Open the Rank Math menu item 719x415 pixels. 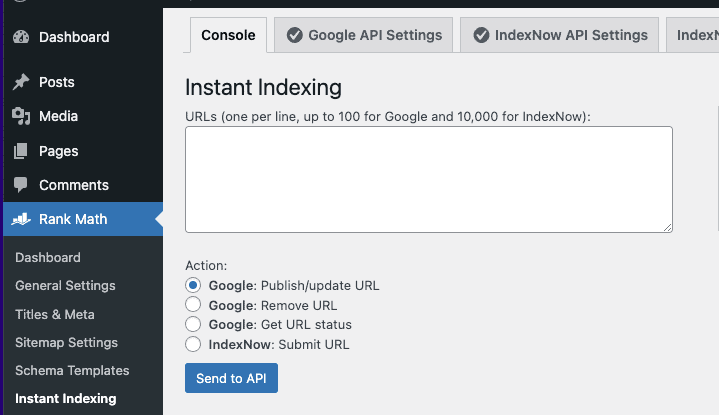[83, 219]
